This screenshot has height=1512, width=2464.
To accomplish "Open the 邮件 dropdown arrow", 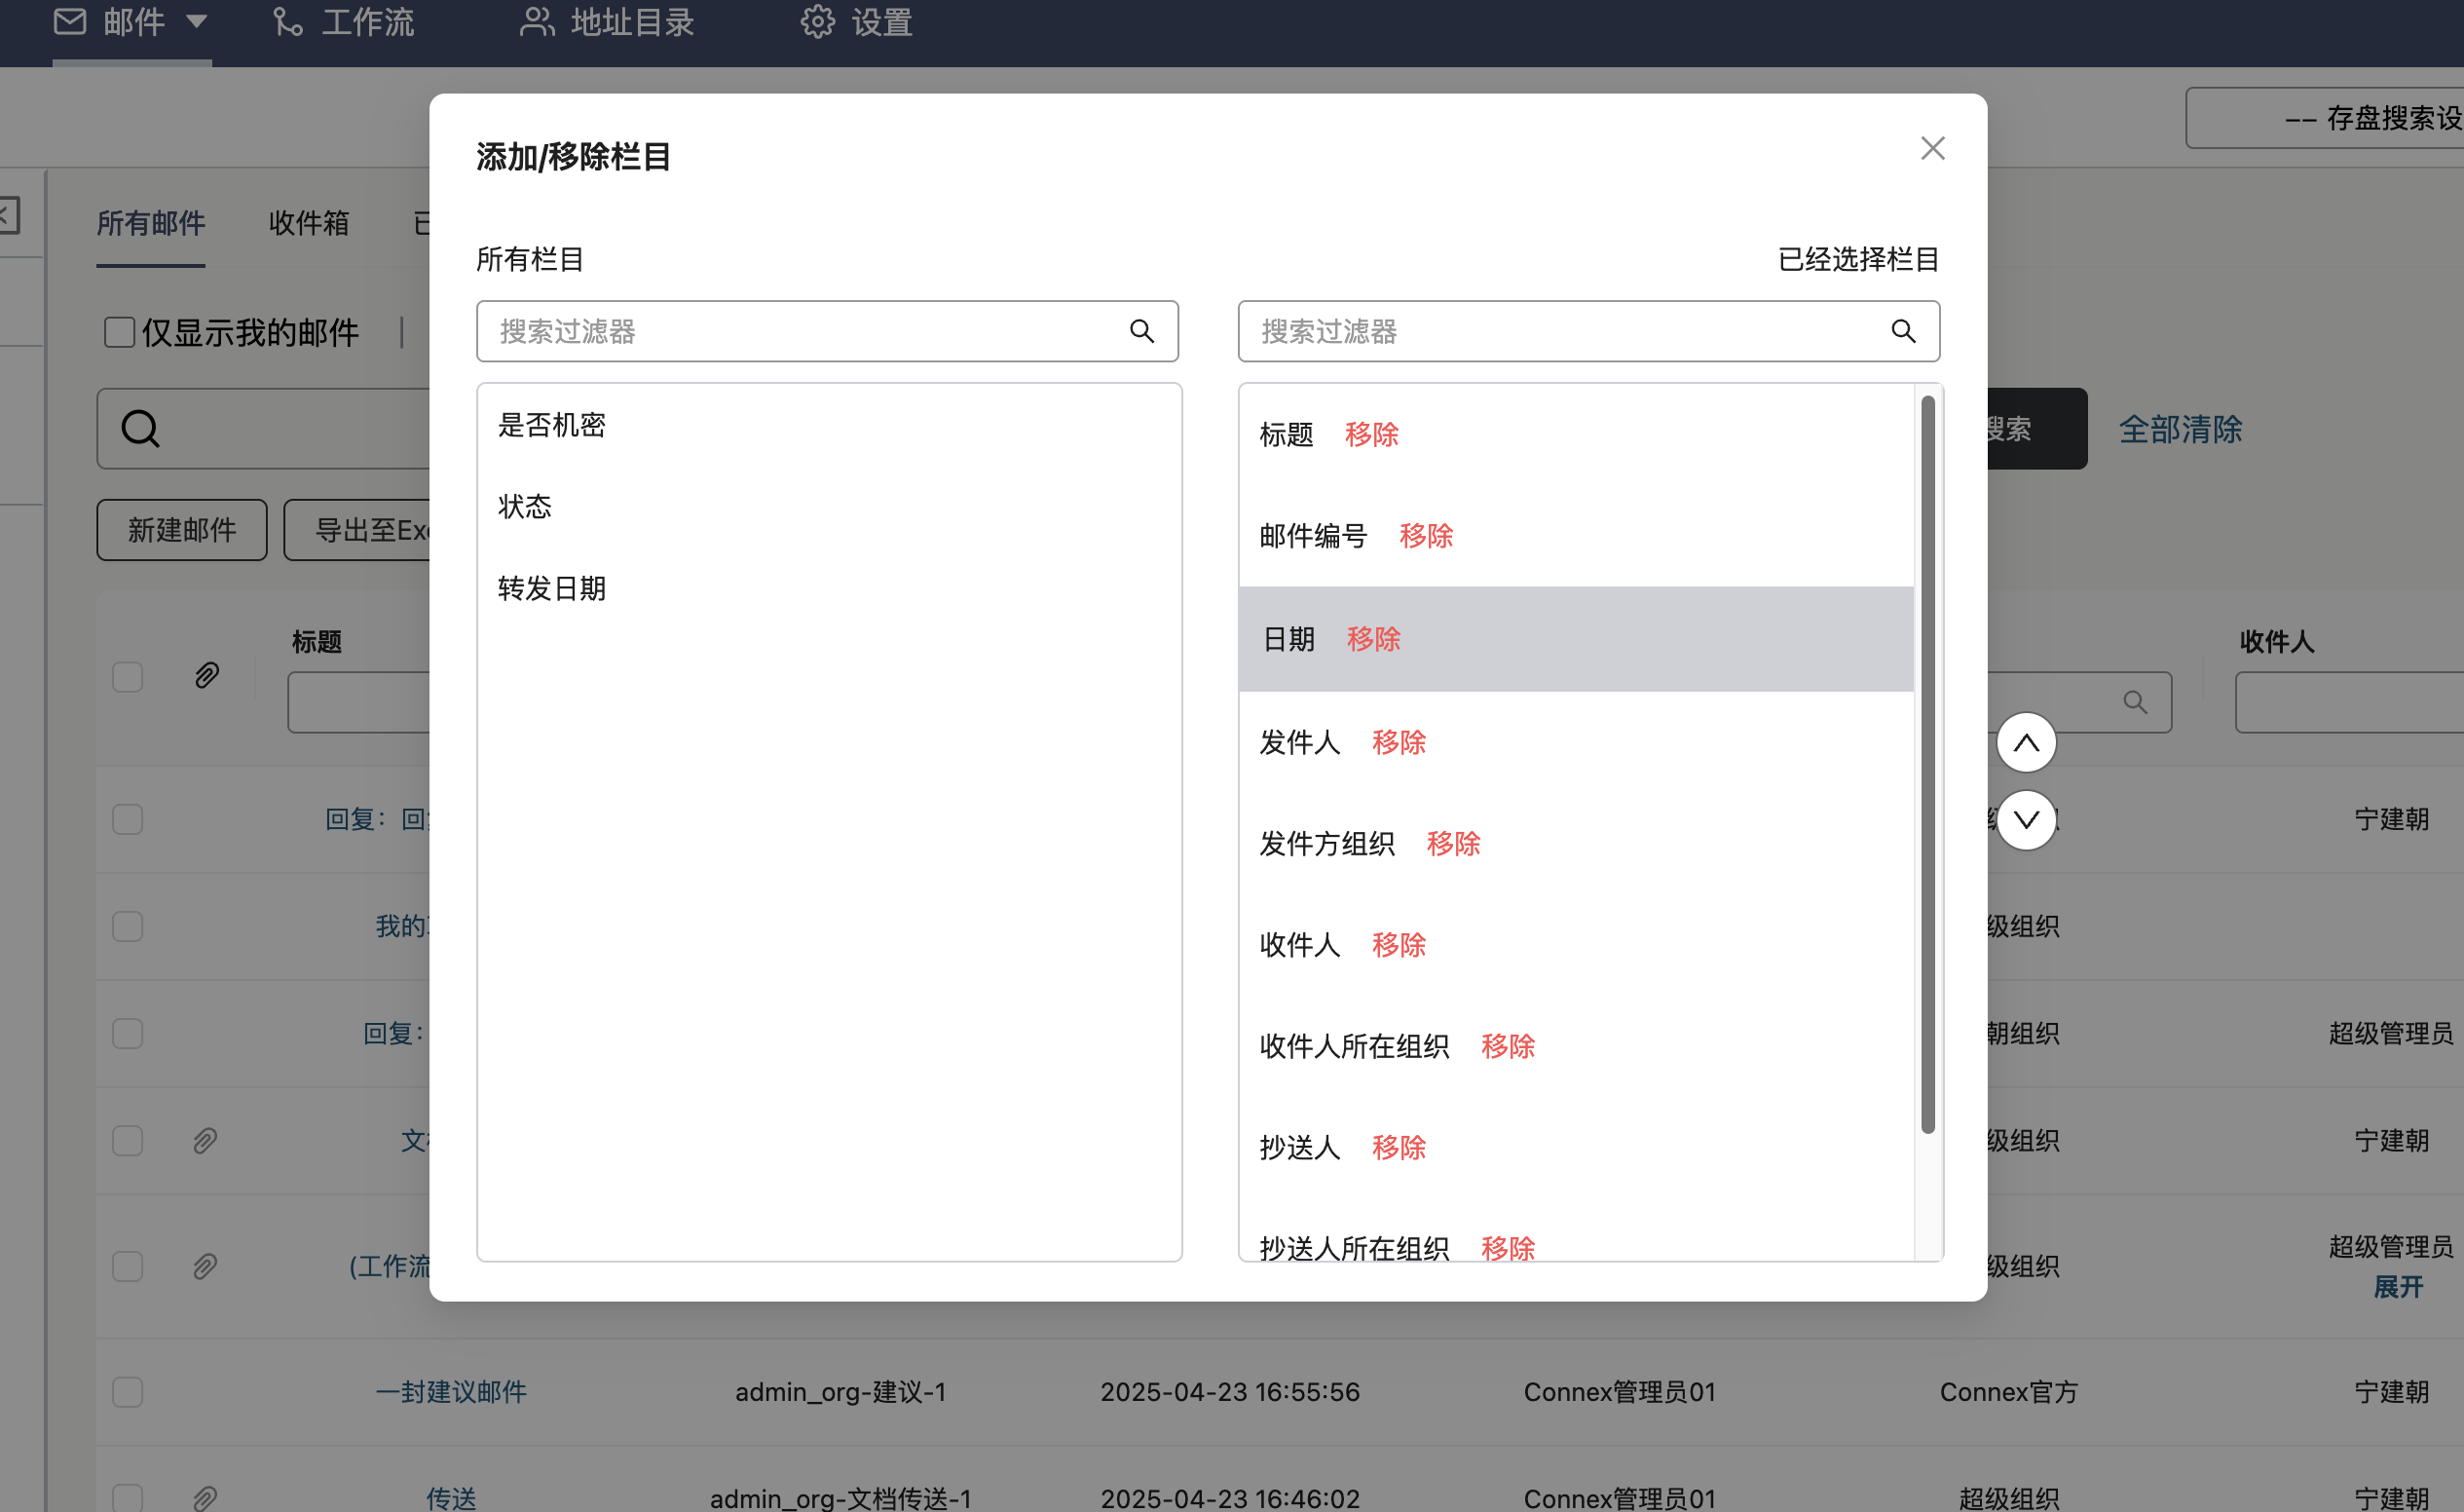I will (x=197, y=21).
